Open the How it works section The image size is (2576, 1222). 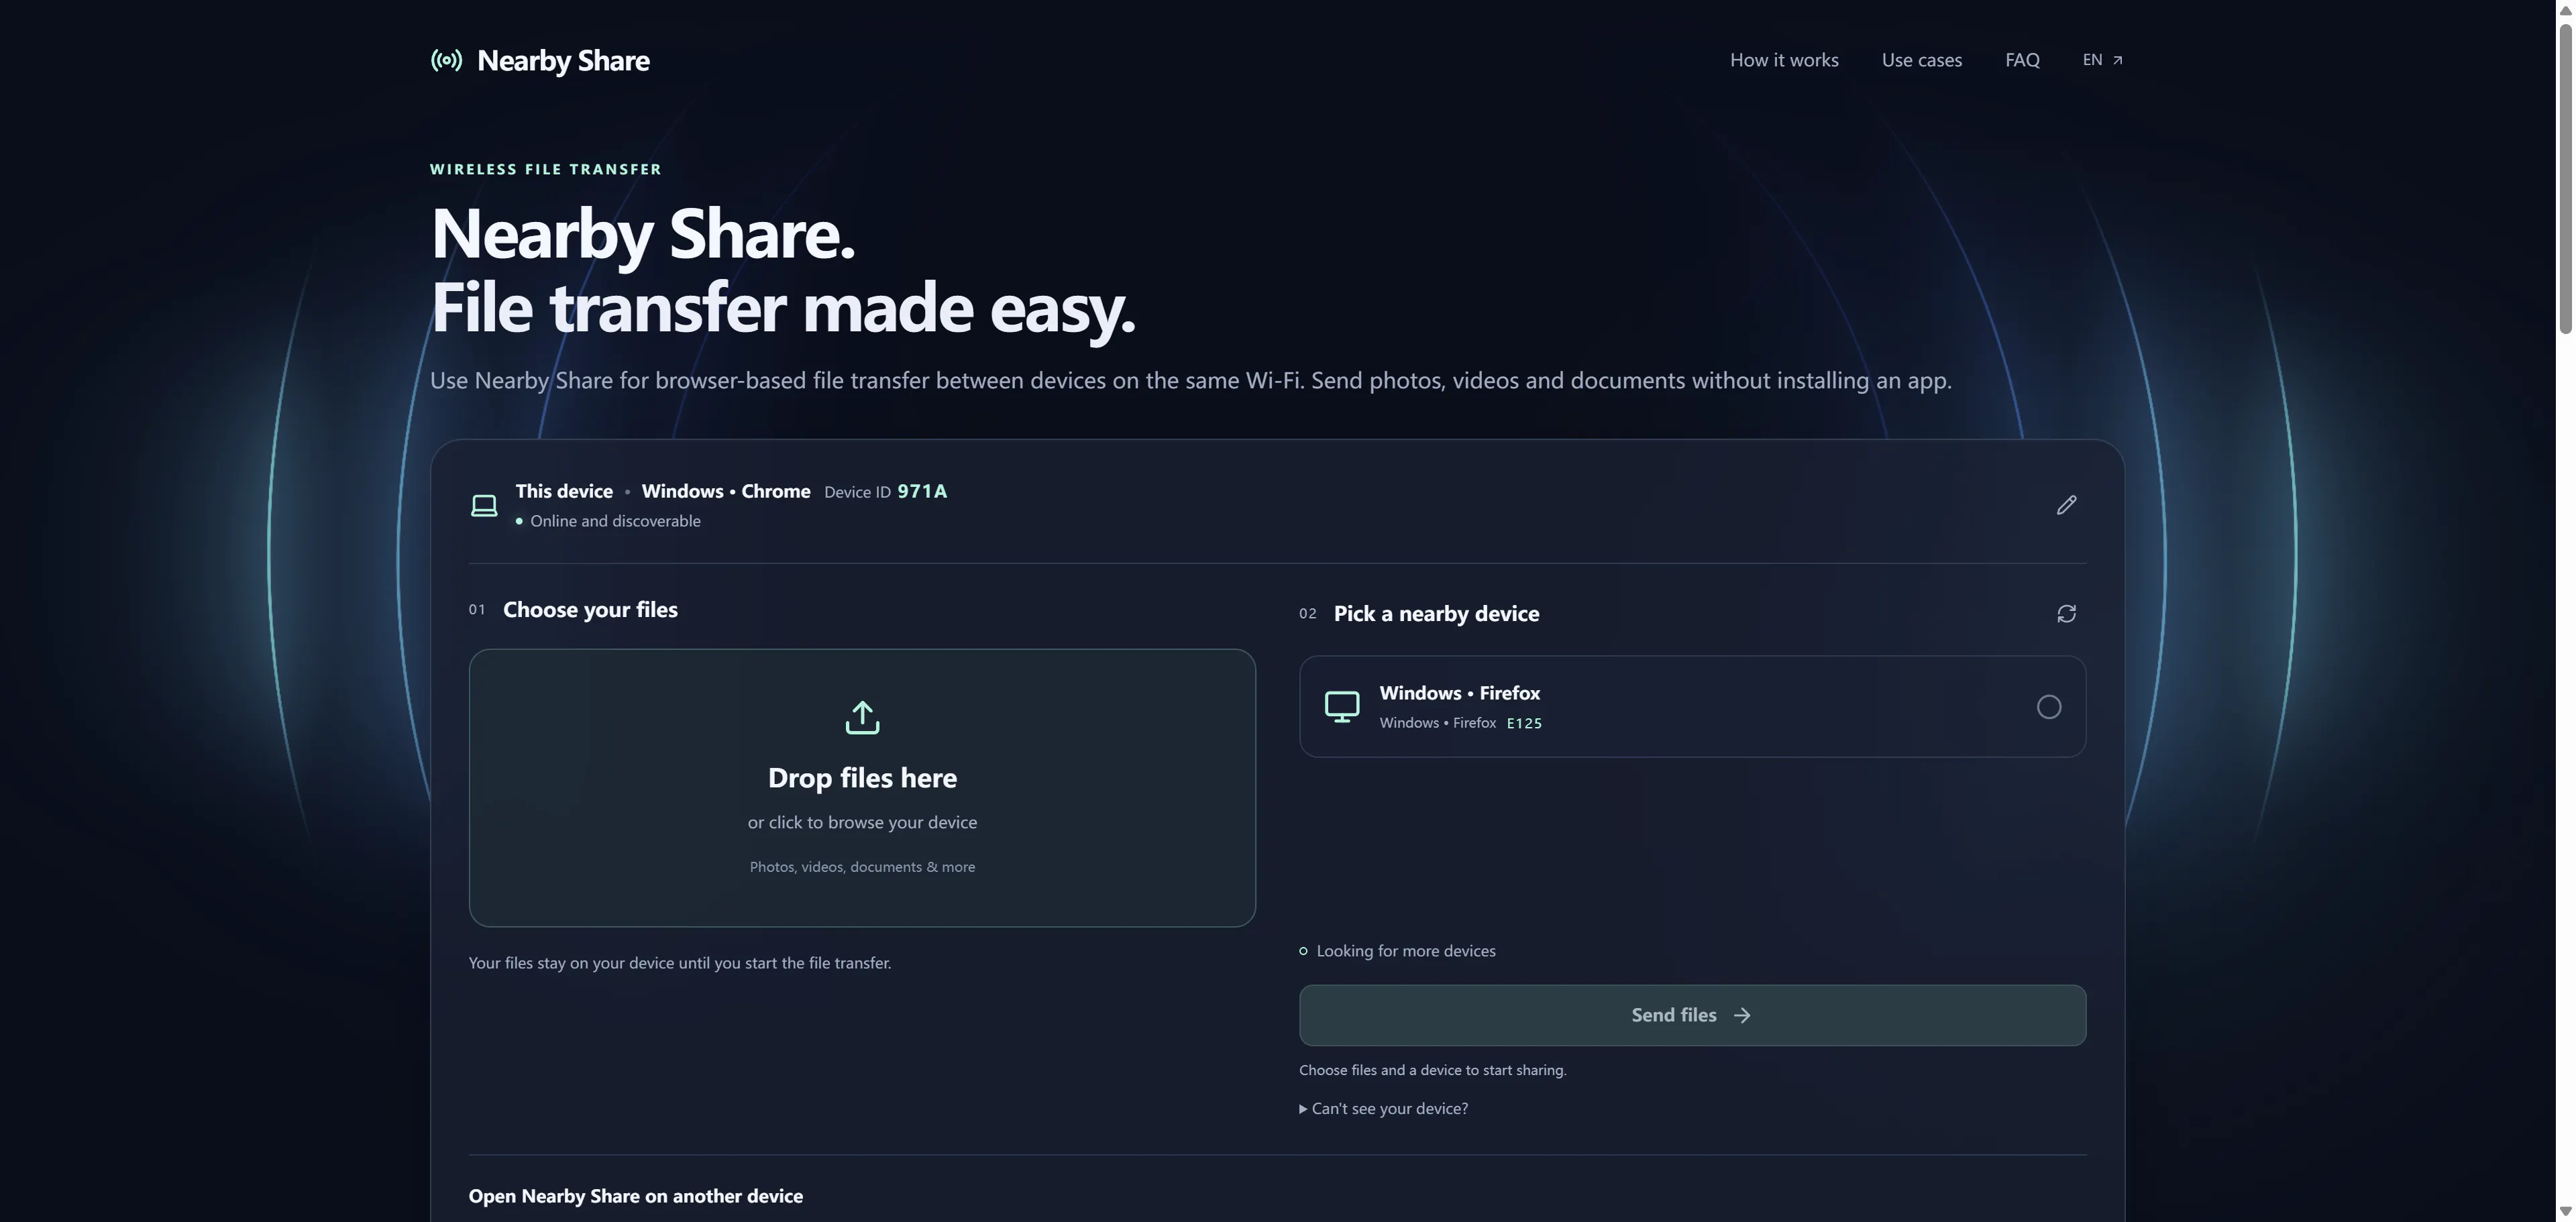click(1784, 60)
